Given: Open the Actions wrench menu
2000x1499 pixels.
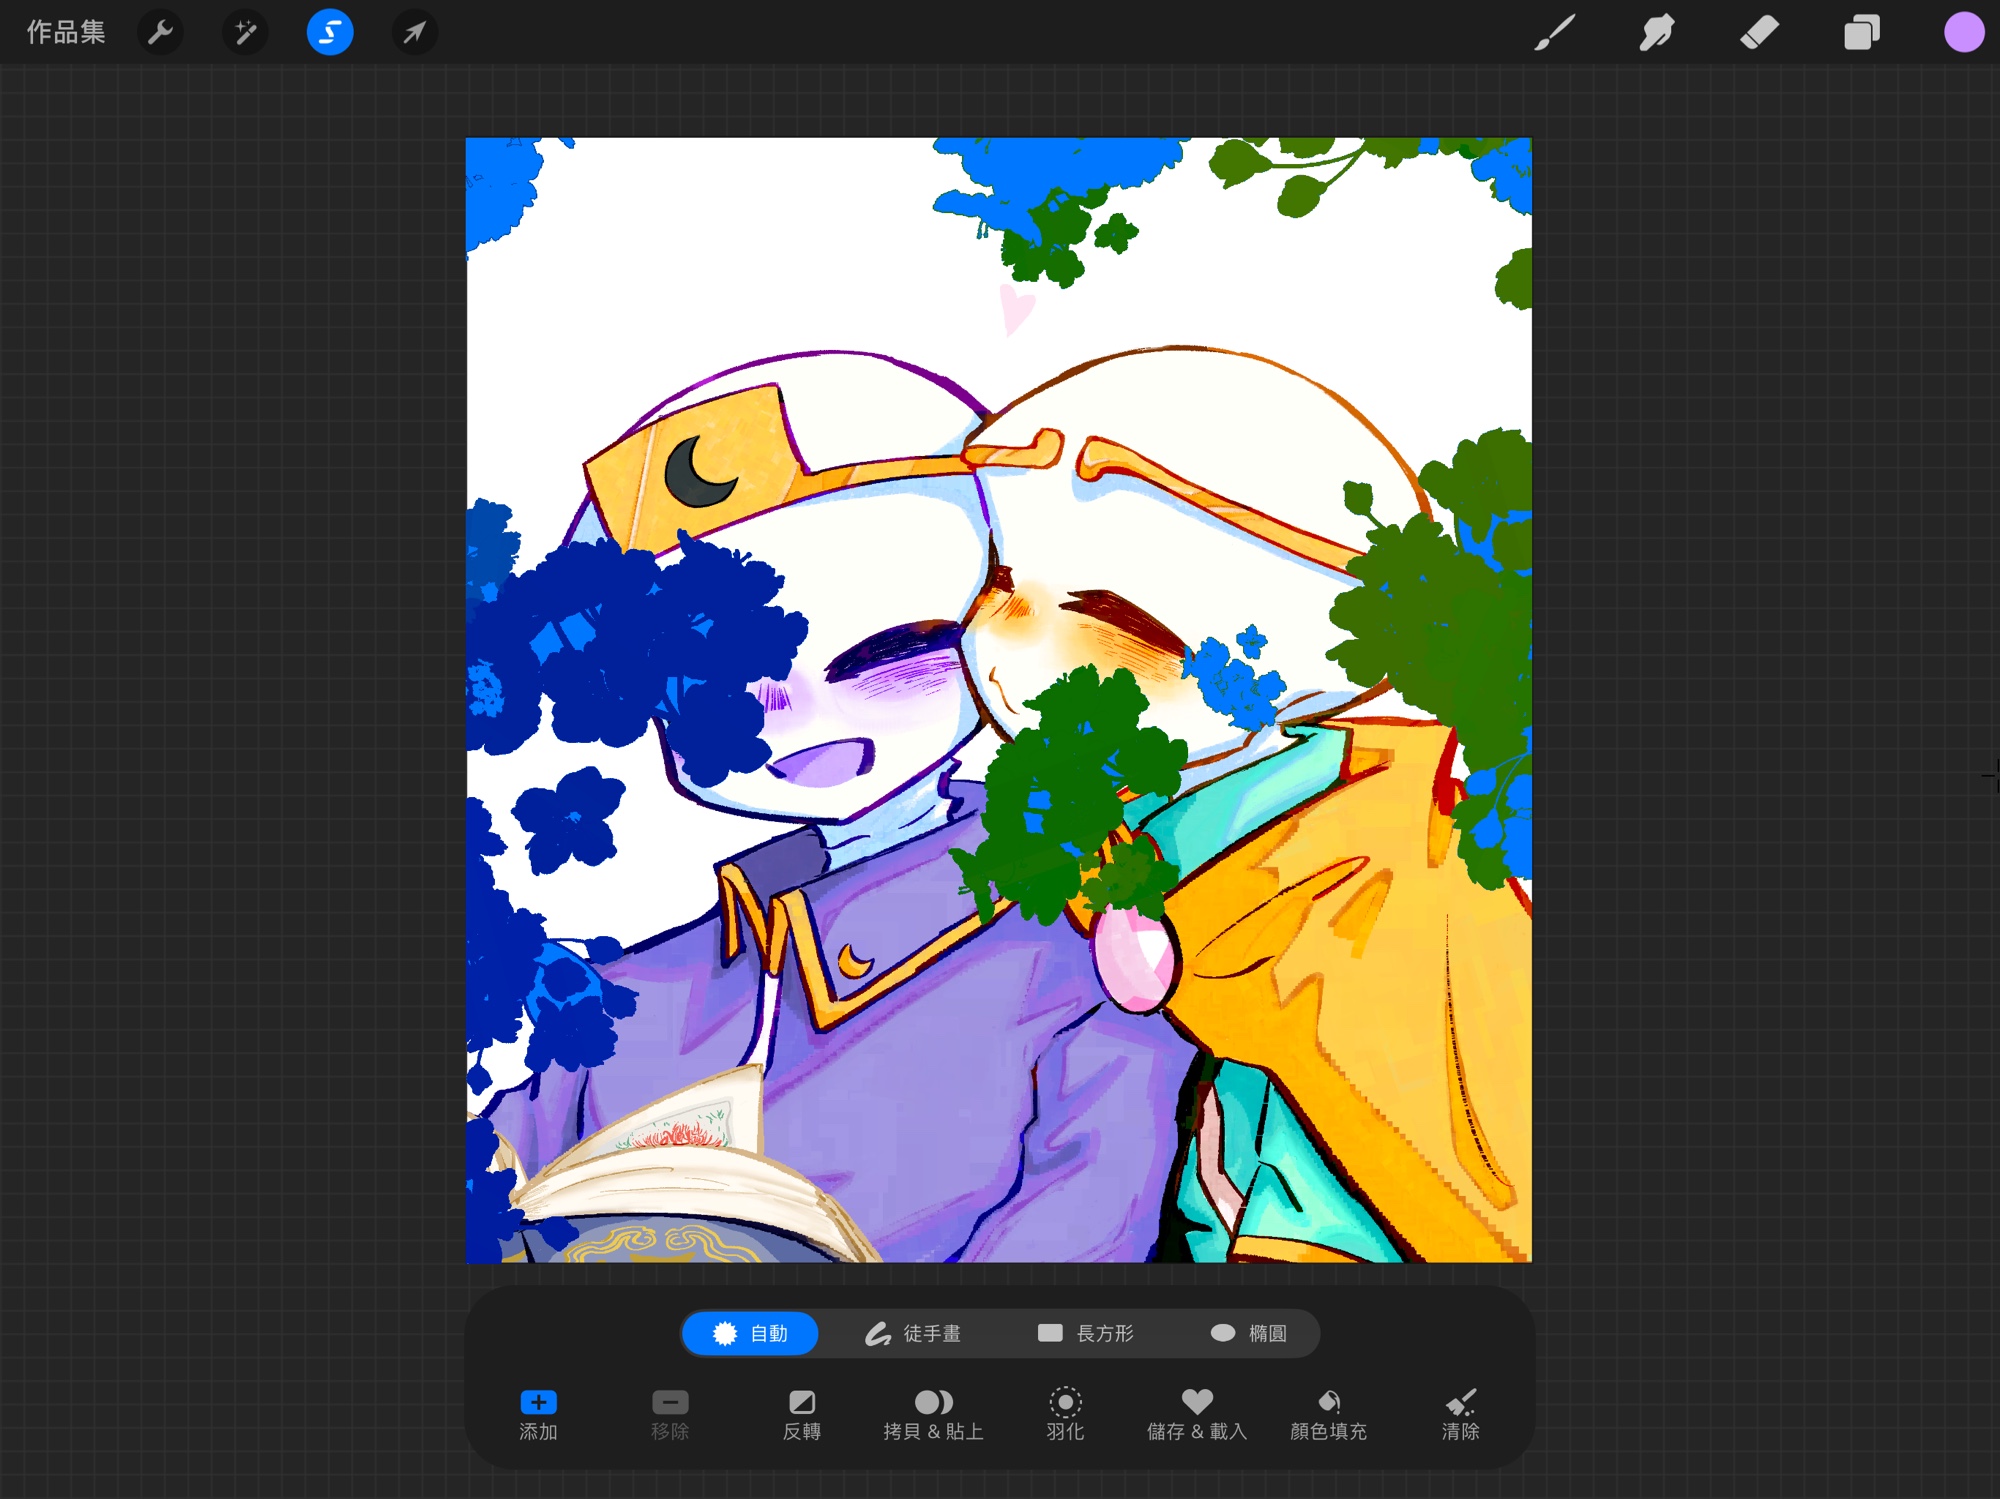Looking at the screenshot, I should pos(160,33).
